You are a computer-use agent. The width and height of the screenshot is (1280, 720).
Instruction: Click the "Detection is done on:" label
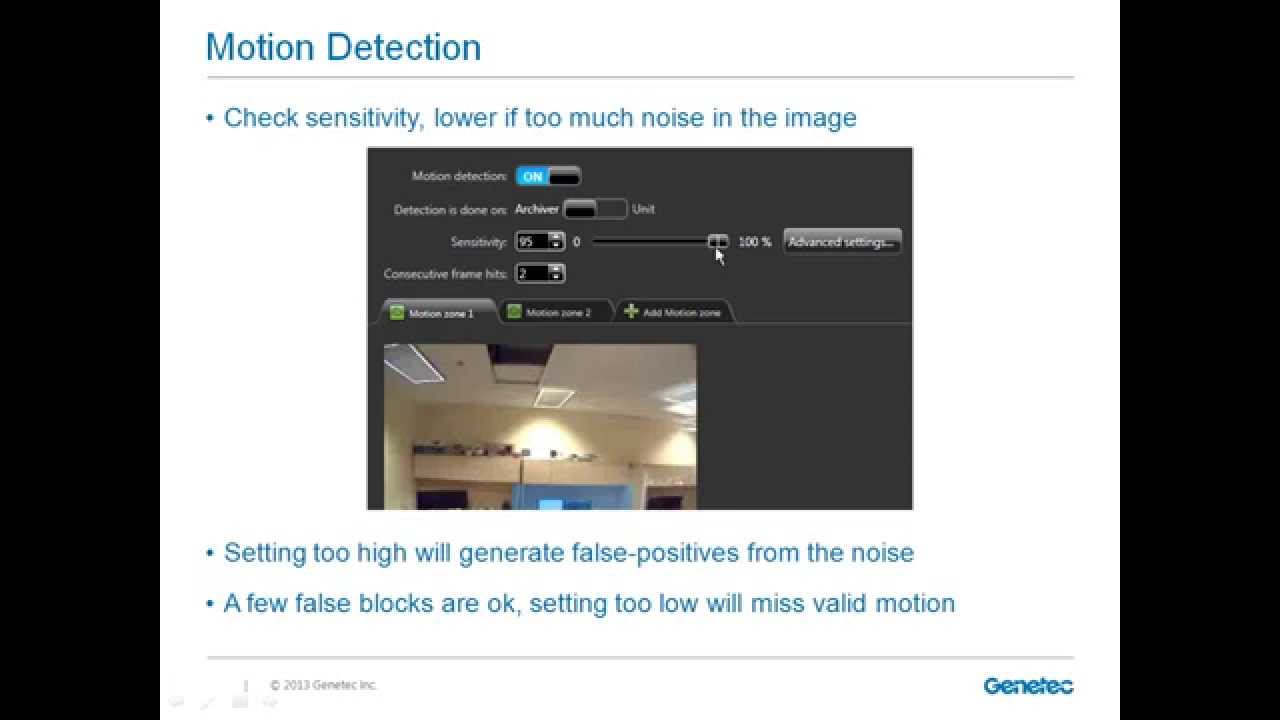[451, 210]
